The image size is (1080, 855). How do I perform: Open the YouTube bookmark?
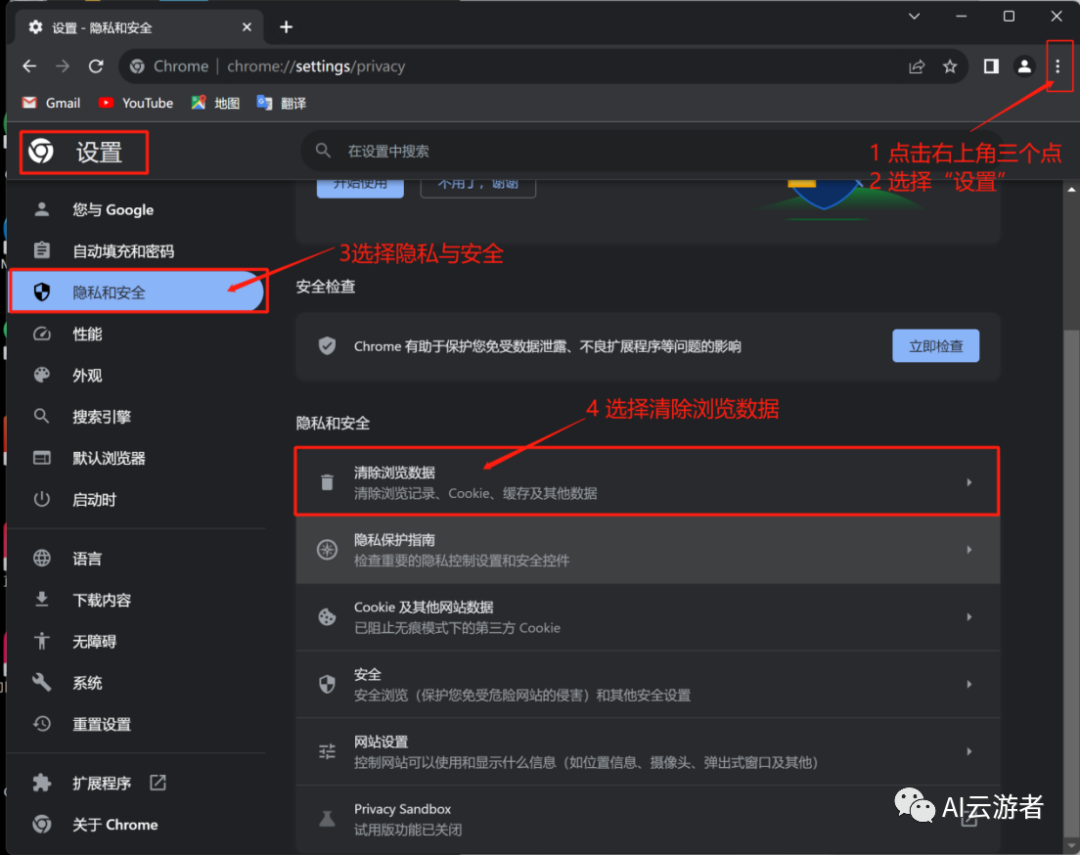pyautogui.click(x=136, y=103)
